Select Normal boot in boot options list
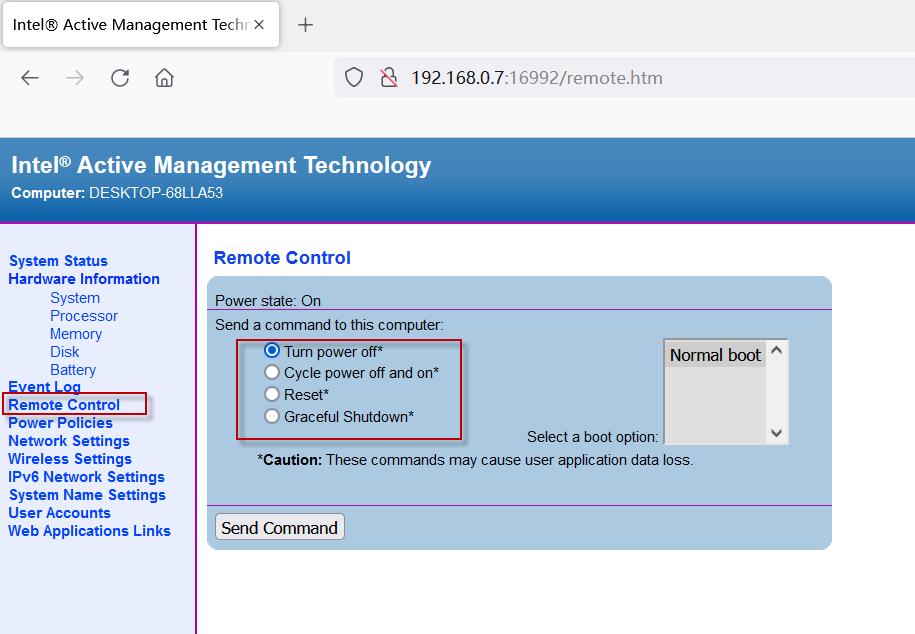915x634 pixels. [715, 355]
